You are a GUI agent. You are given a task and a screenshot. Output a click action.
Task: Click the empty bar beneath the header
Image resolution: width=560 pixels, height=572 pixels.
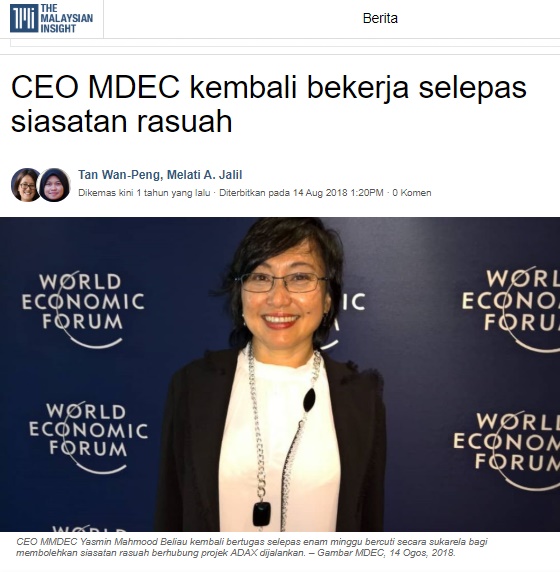[x=285, y=43]
